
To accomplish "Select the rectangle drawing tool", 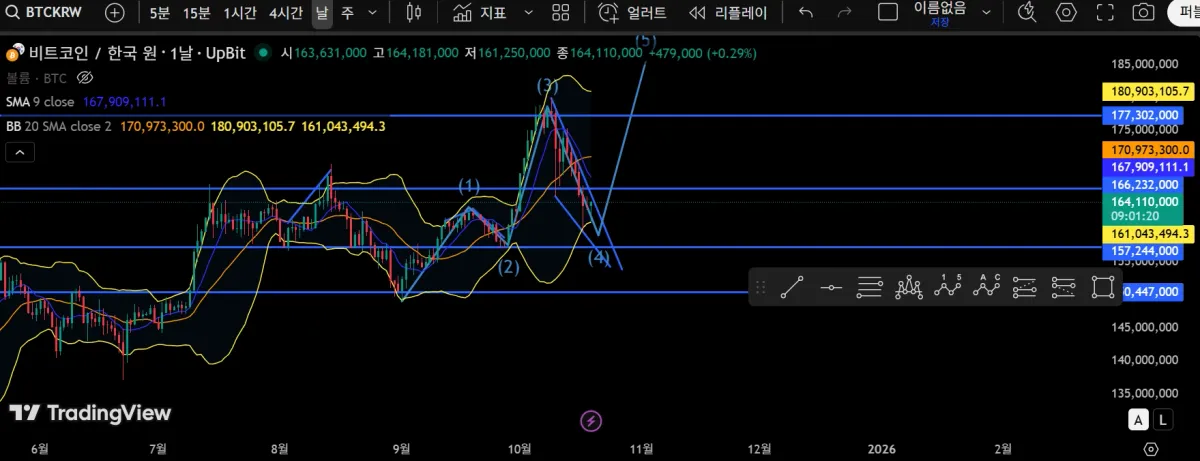I will [1102, 287].
